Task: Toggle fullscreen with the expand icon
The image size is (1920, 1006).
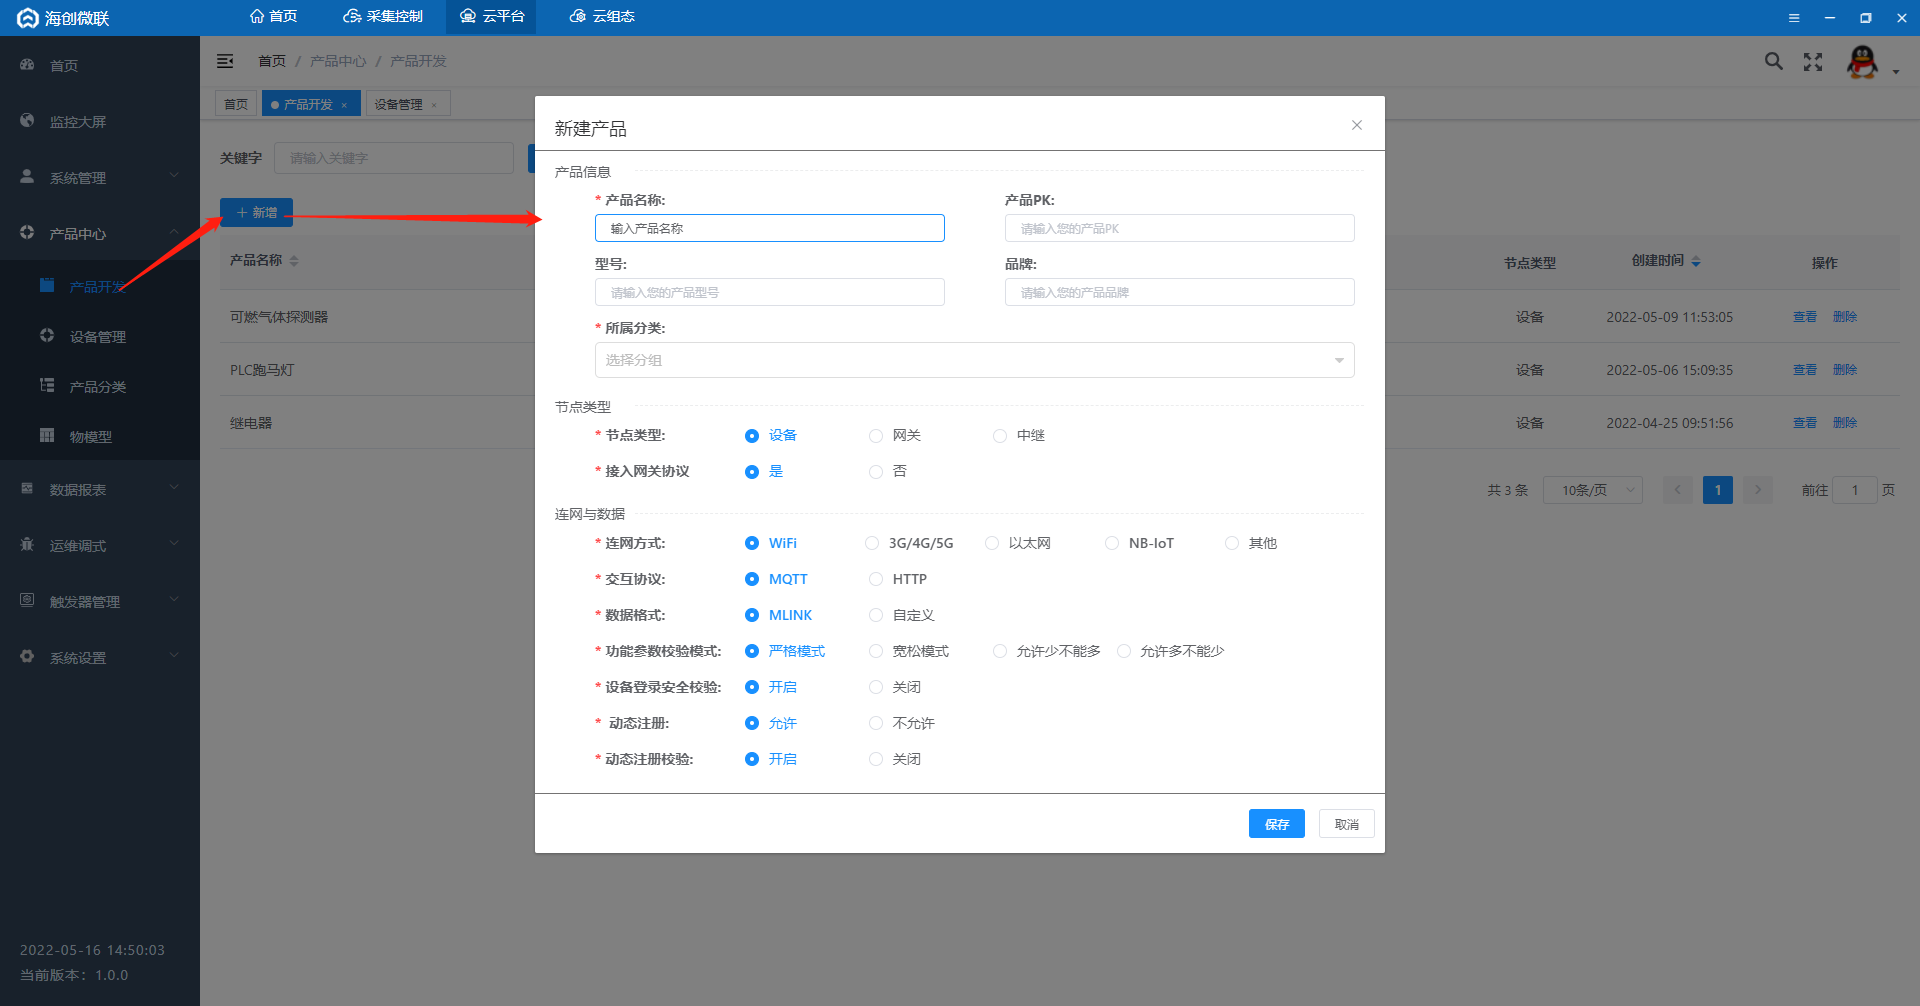Action: pyautogui.click(x=1813, y=62)
